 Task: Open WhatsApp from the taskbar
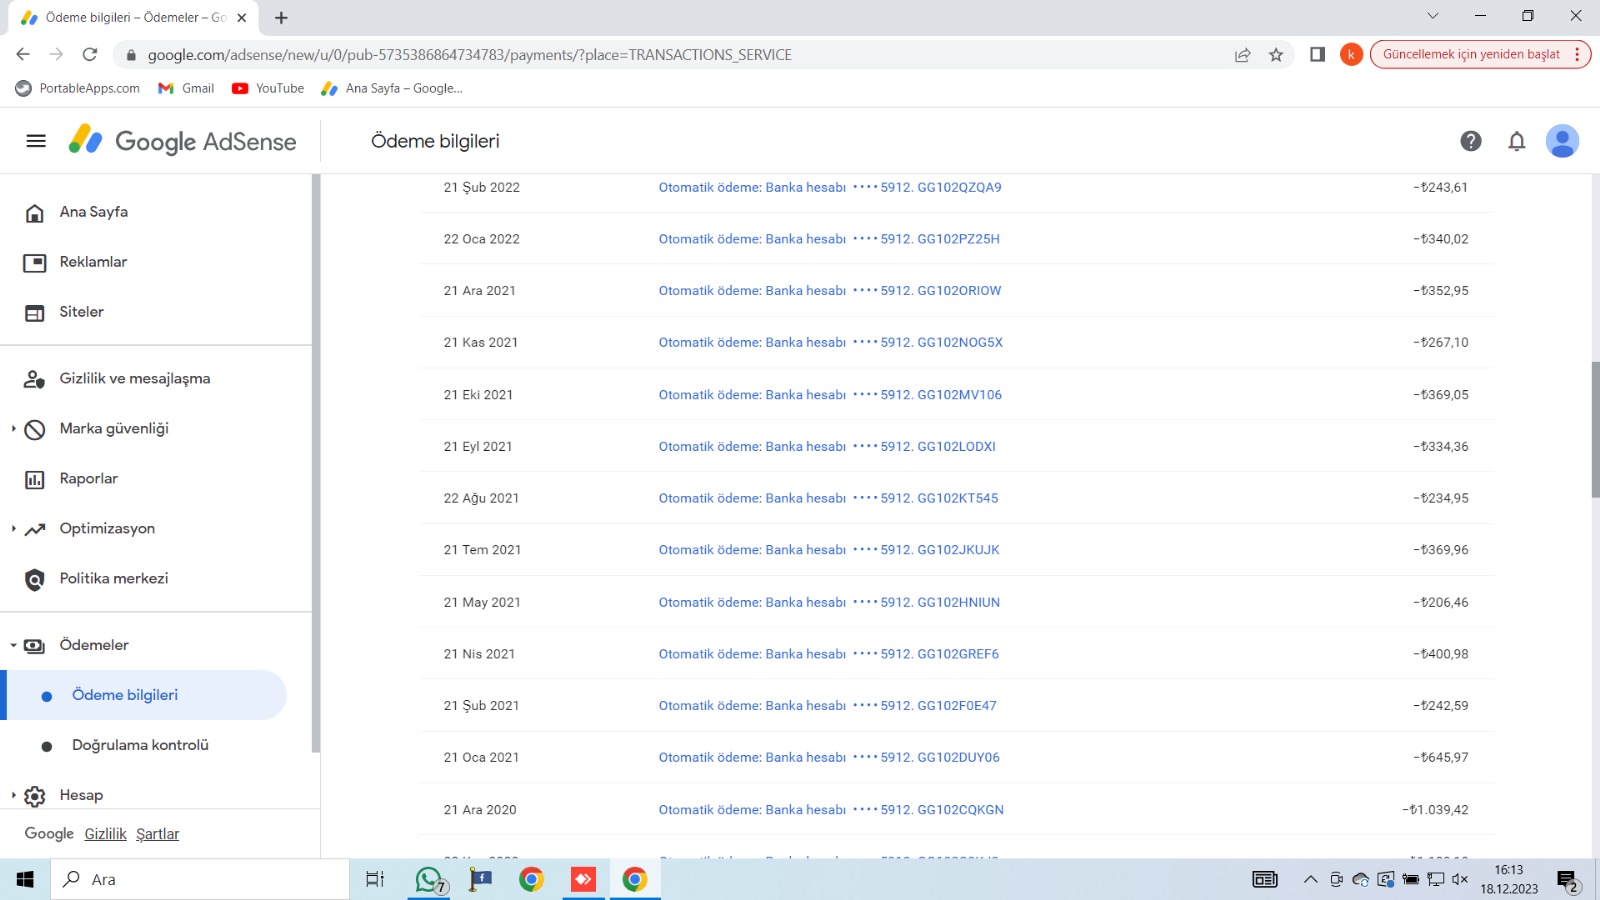(430, 880)
